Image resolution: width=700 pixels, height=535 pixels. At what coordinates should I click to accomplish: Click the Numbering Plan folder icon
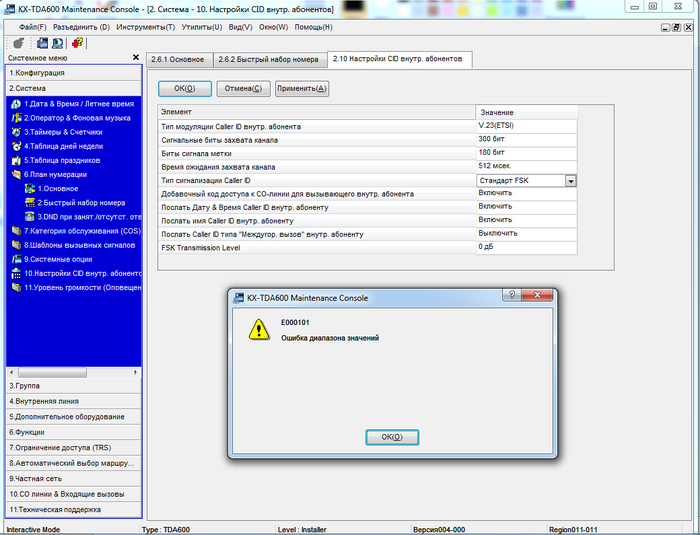pyautogui.click(x=16, y=174)
